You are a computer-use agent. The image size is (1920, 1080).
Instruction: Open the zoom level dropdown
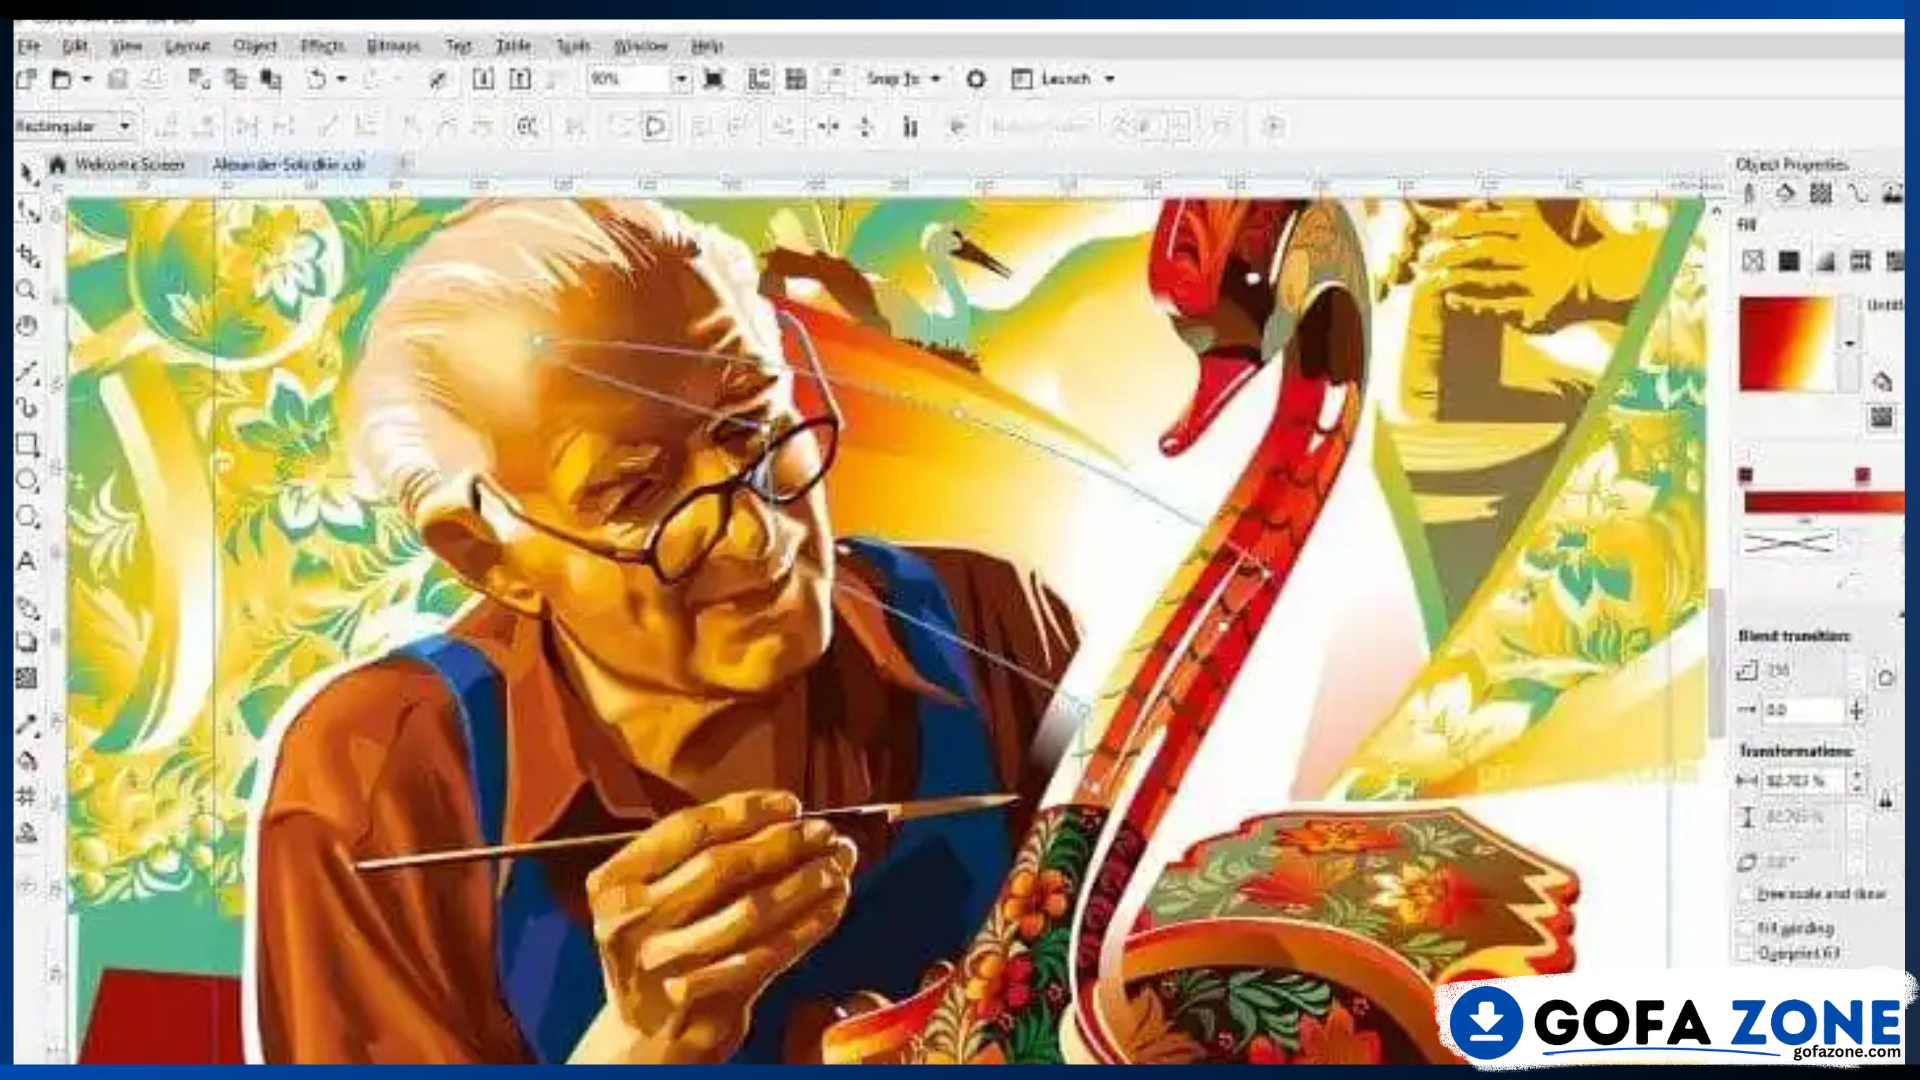(681, 79)
